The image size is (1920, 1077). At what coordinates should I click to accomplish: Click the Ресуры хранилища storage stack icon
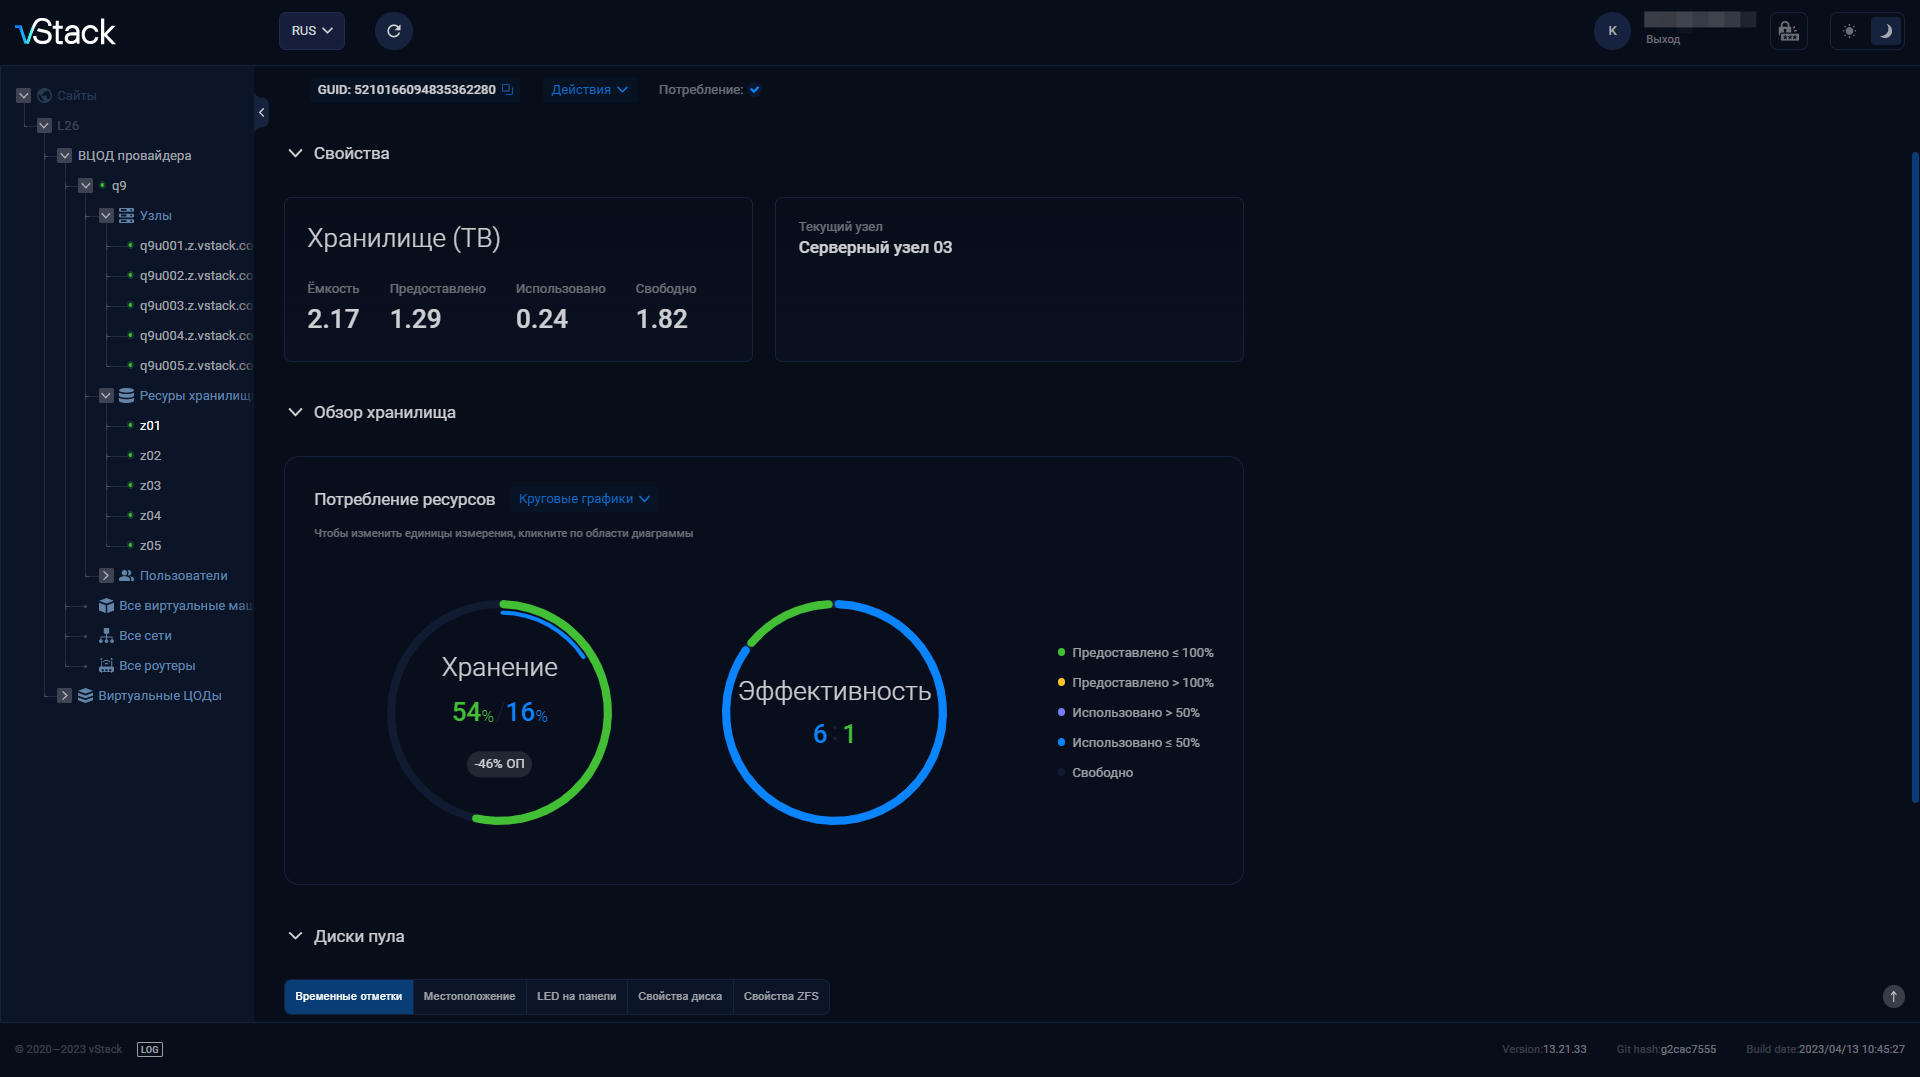126,395
